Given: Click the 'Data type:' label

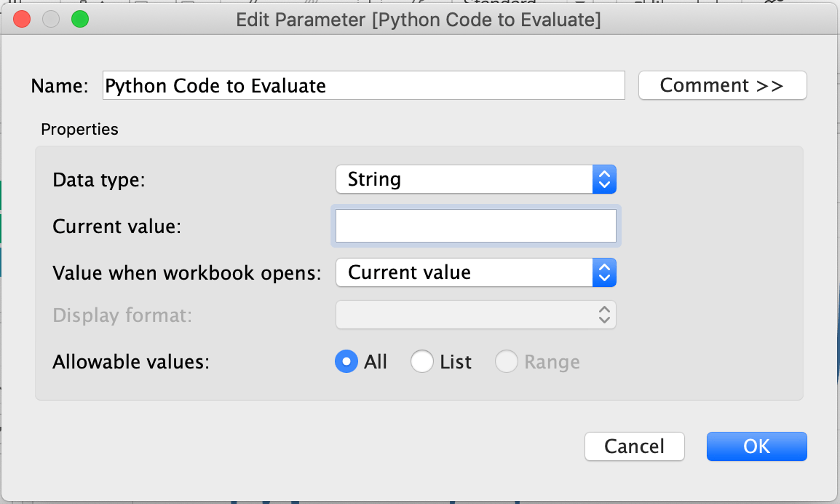Looking at the screenshot, I should point(99,180).
